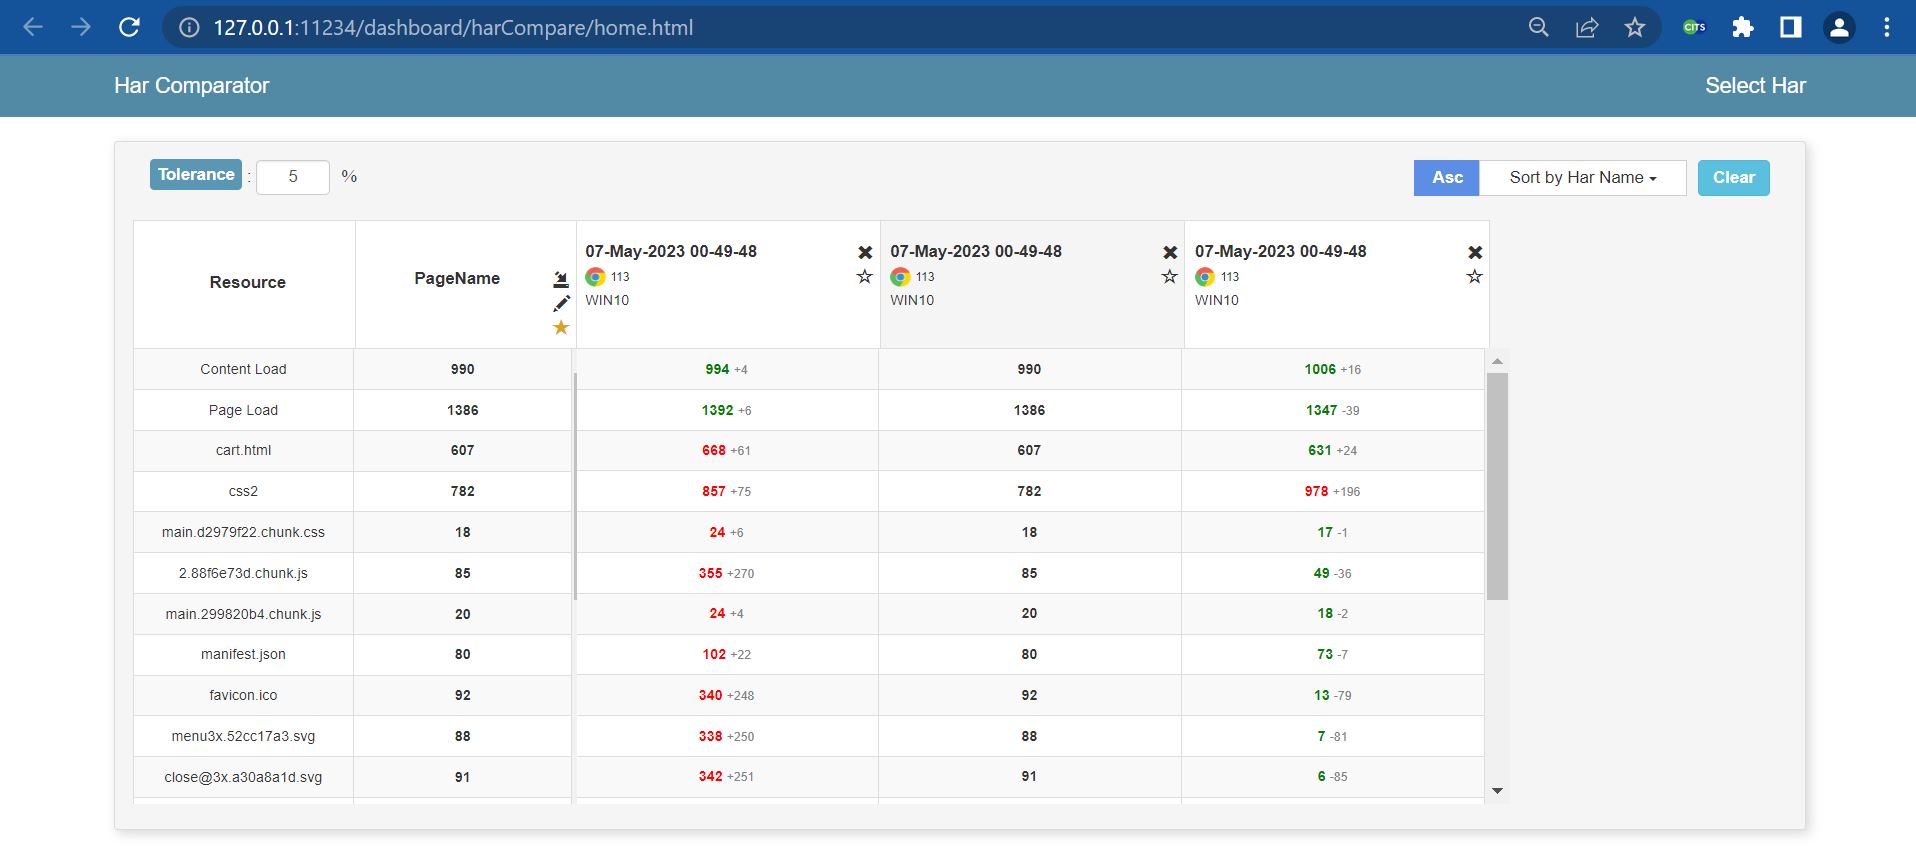
Task: Click the Tolerance label button
Action: (x=196, y=174)
